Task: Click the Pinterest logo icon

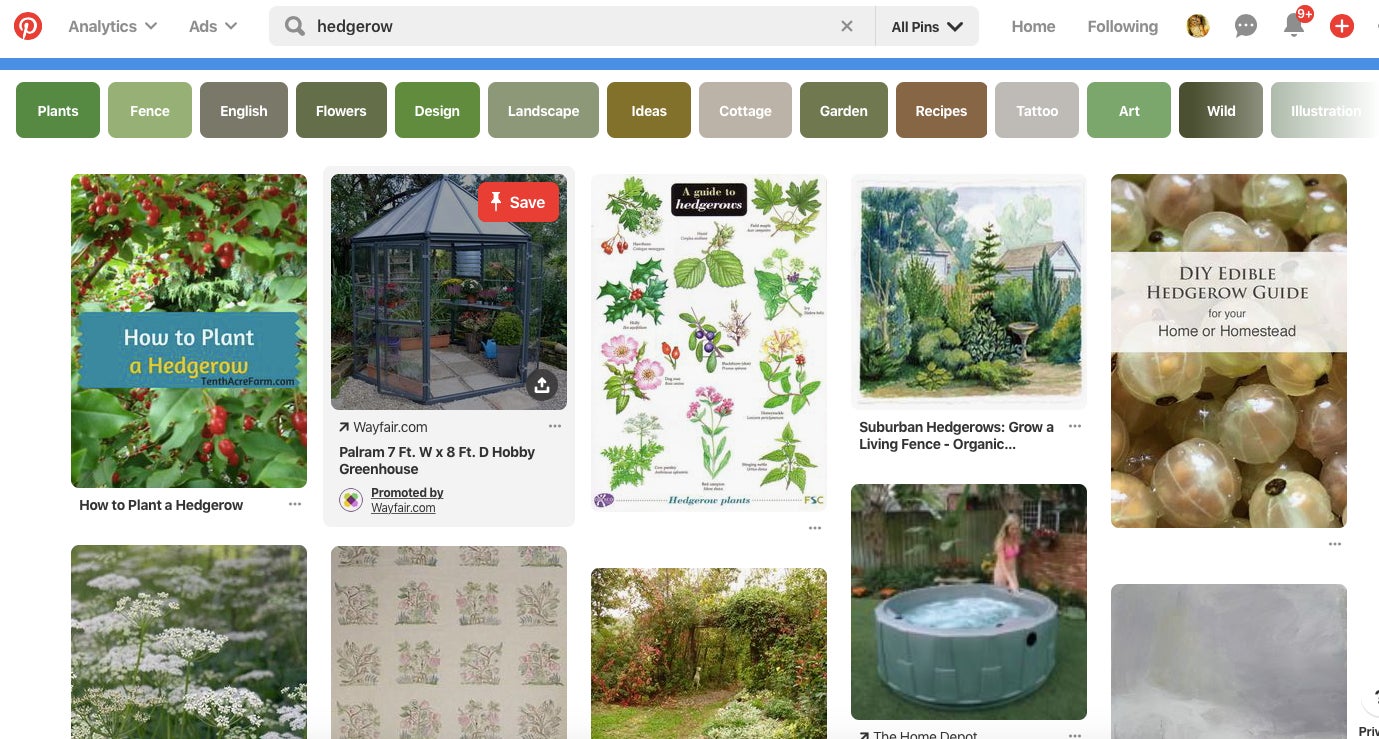Action: 28,26
